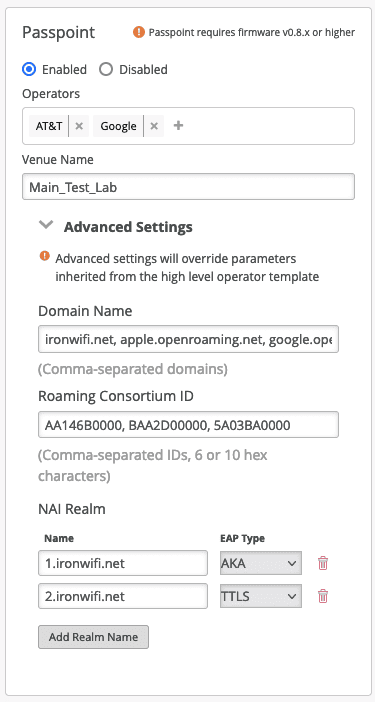Click the Google operator tag
This screenshot has width=375, height=702.
118,126
